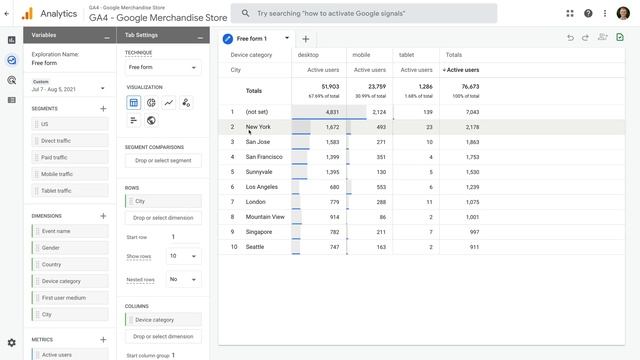Click Drop or select segment box
Image resolution: width=640 pixels, height=360 pixels.
(x=163, y=161)
